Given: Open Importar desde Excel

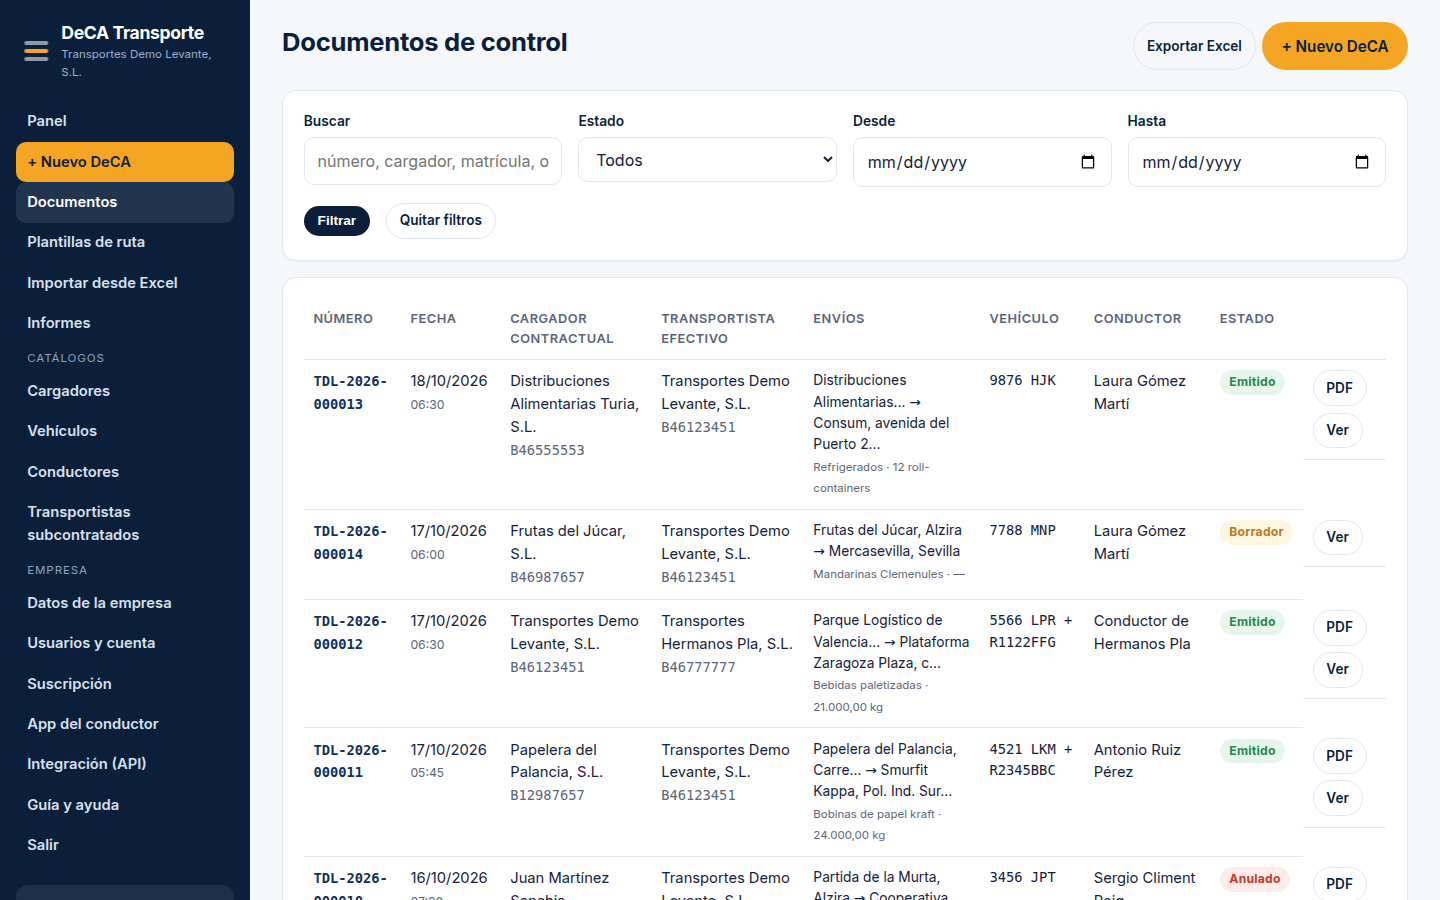Looking at the screenshot, I should click(x=125, y=283).
